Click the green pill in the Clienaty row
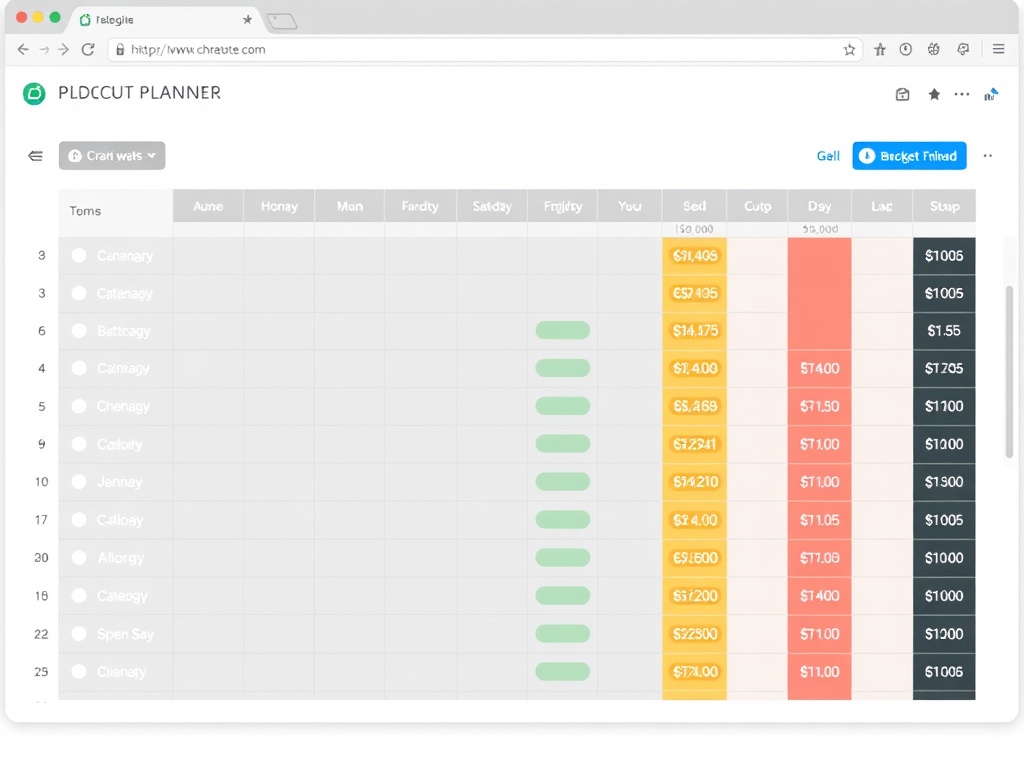Screen dimensions: 1024x768 [563, 671]
